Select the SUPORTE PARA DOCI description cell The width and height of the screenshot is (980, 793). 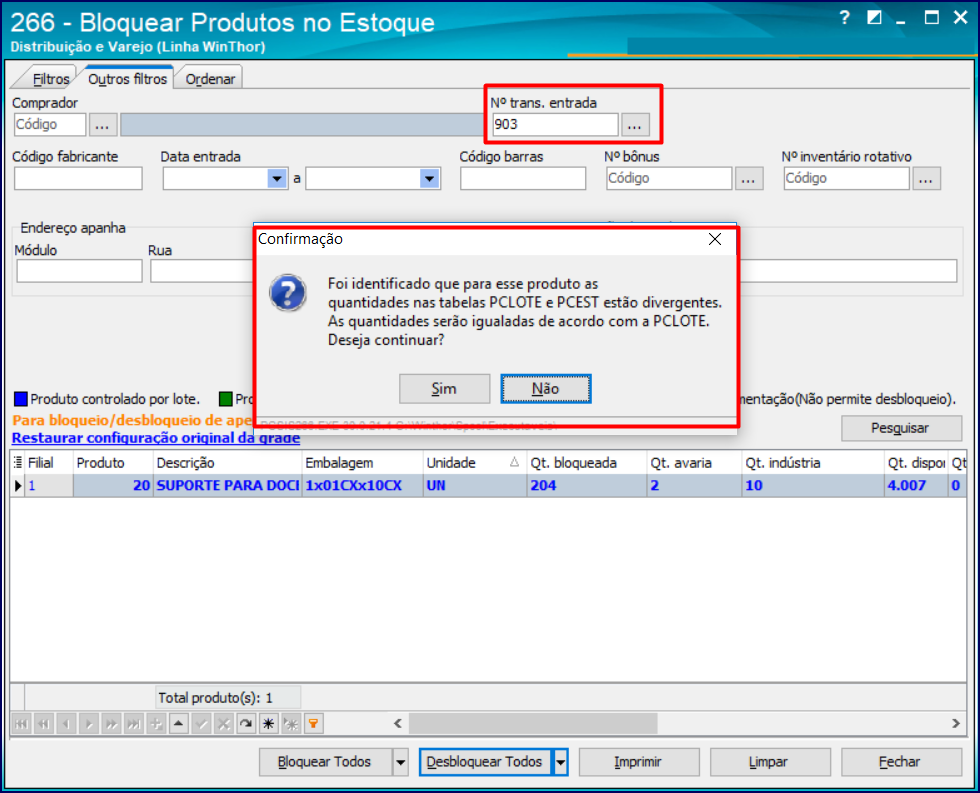coord(228,486)
